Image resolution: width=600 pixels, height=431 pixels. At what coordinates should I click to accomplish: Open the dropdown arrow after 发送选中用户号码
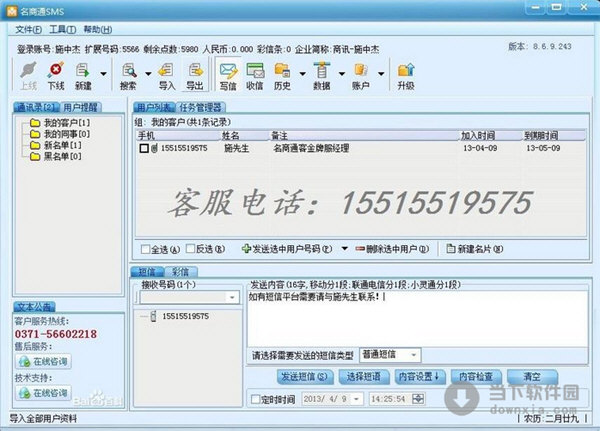pyautogui.click(x=344, y=248)
